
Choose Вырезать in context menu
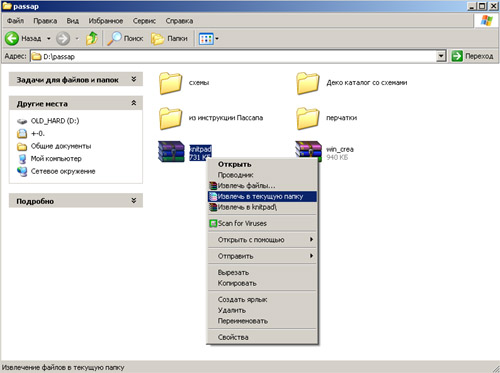pyautogui.click(x=262, y=272)
